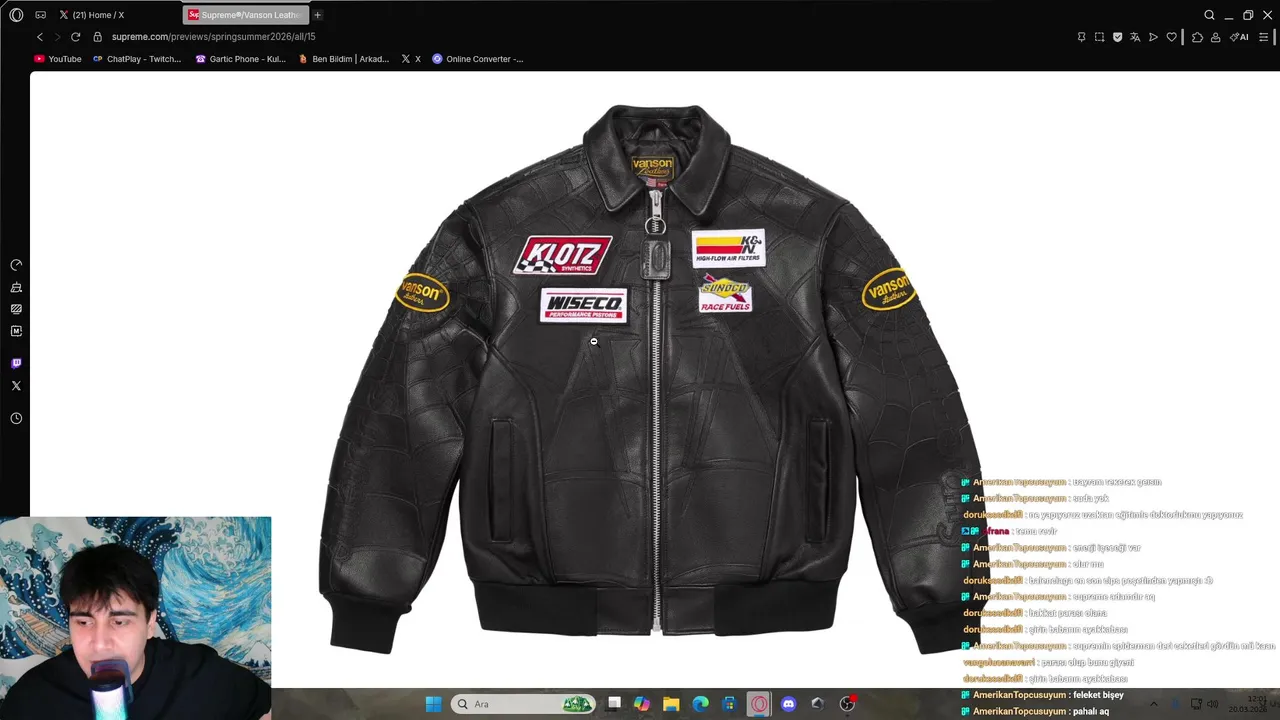
Task: Open browser tab search magnifier
Action: (x=1209, y=15)
